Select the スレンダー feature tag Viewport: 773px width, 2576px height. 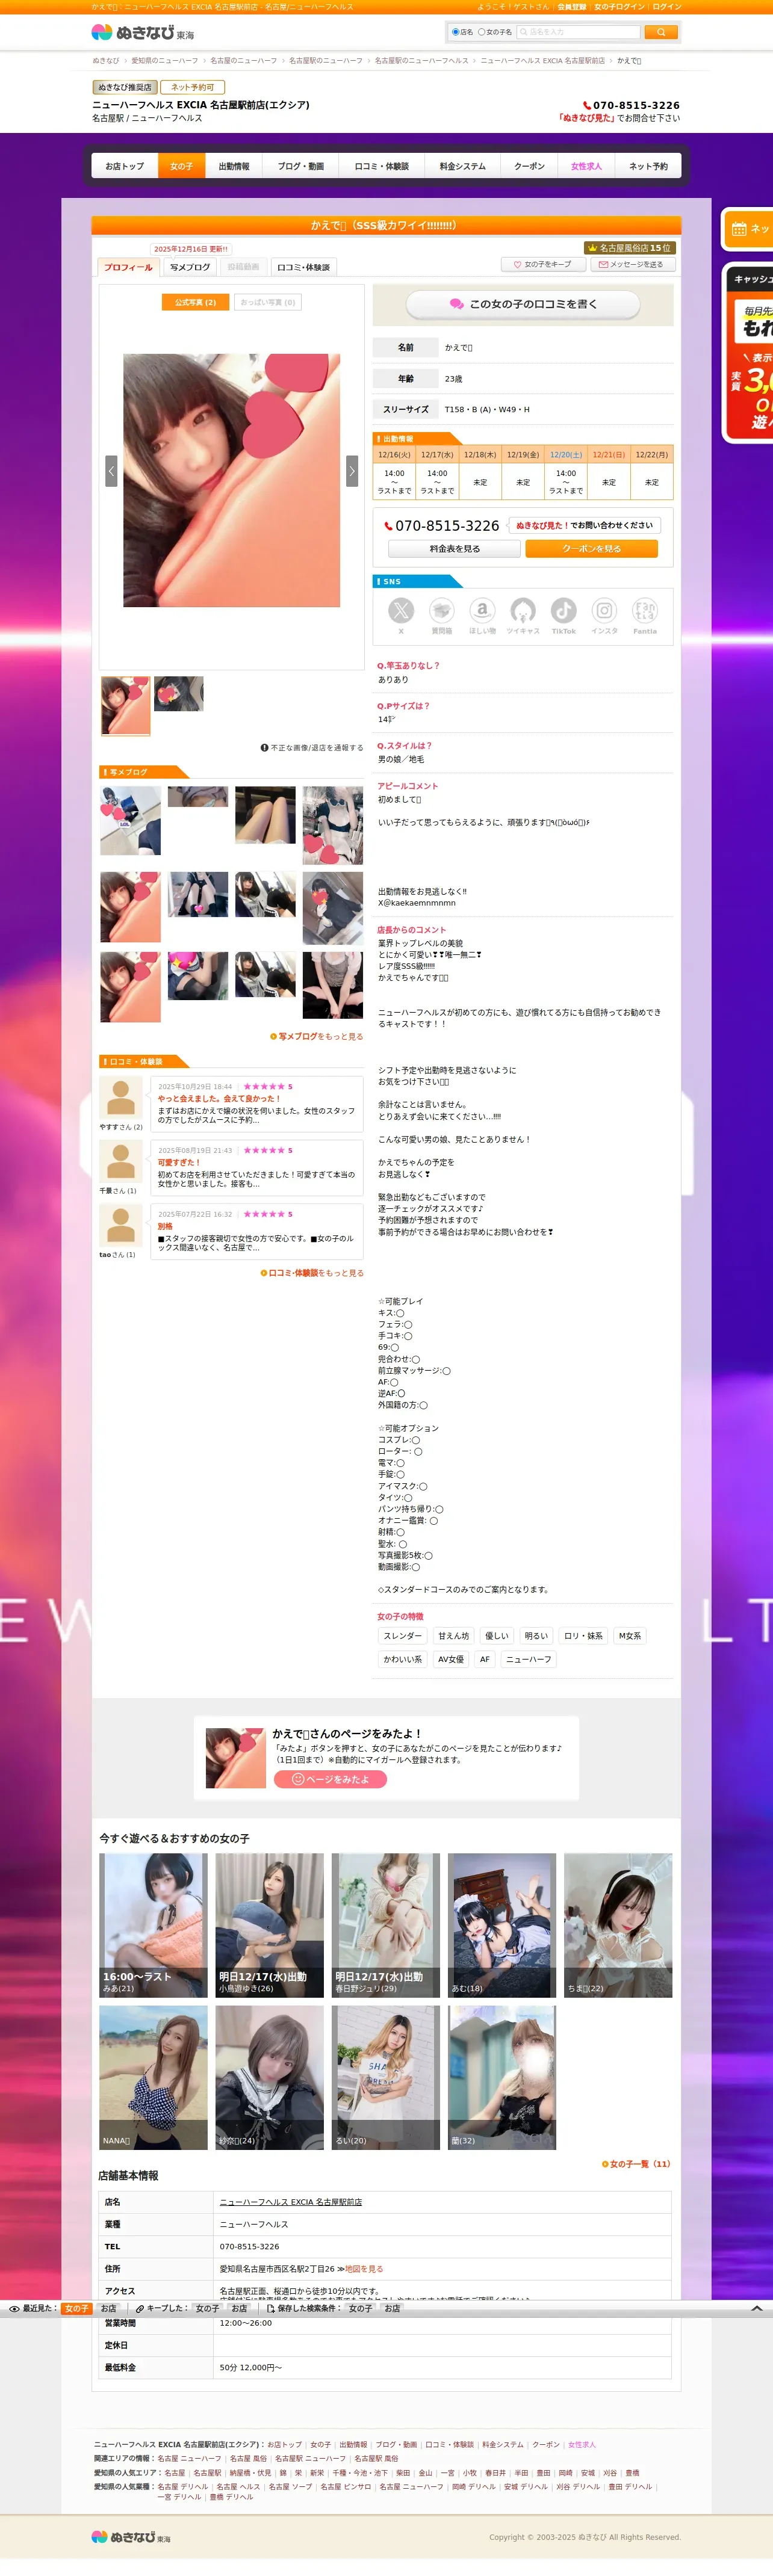402,1636
